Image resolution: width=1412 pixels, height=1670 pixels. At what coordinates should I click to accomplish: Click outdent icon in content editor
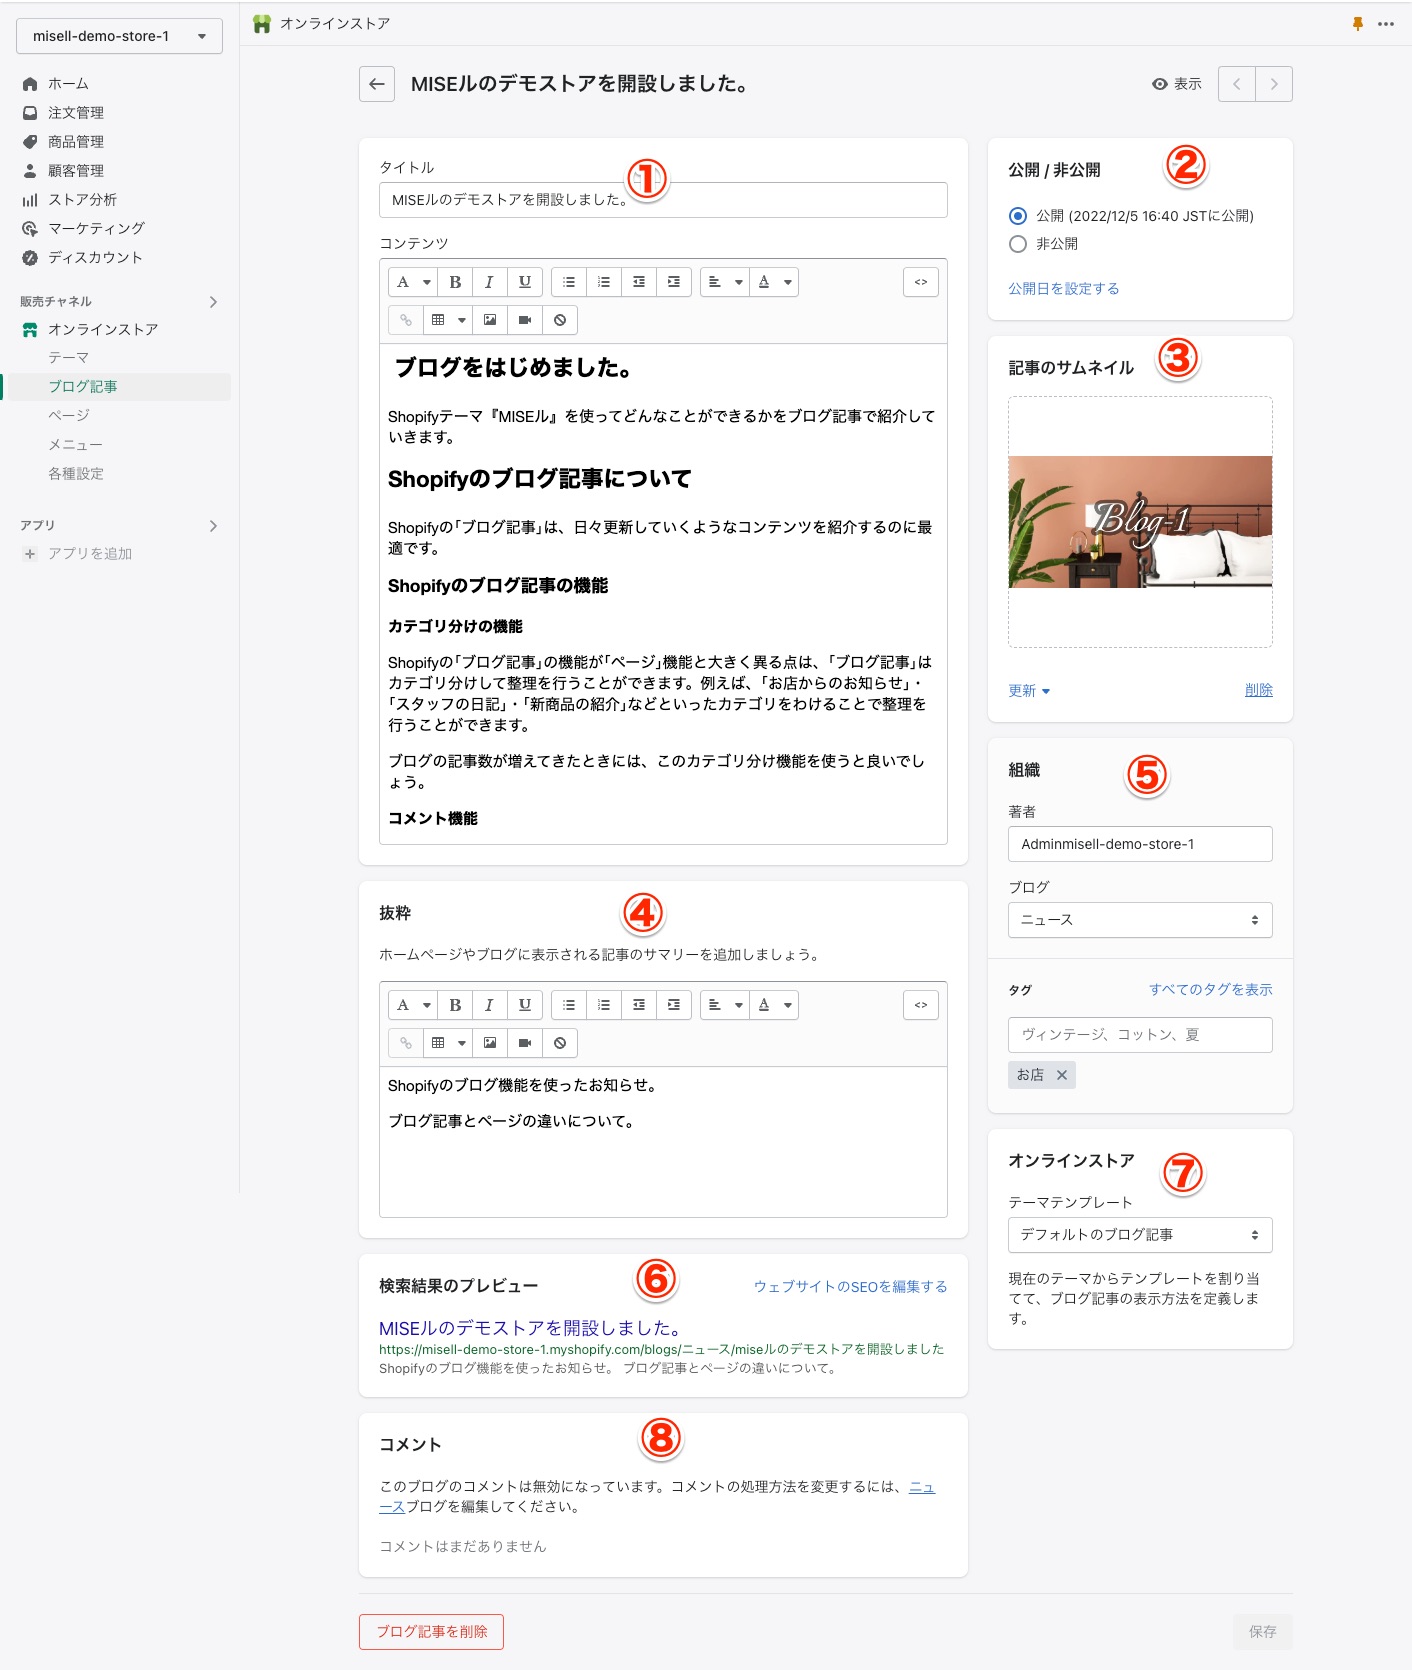coord(639,282)
